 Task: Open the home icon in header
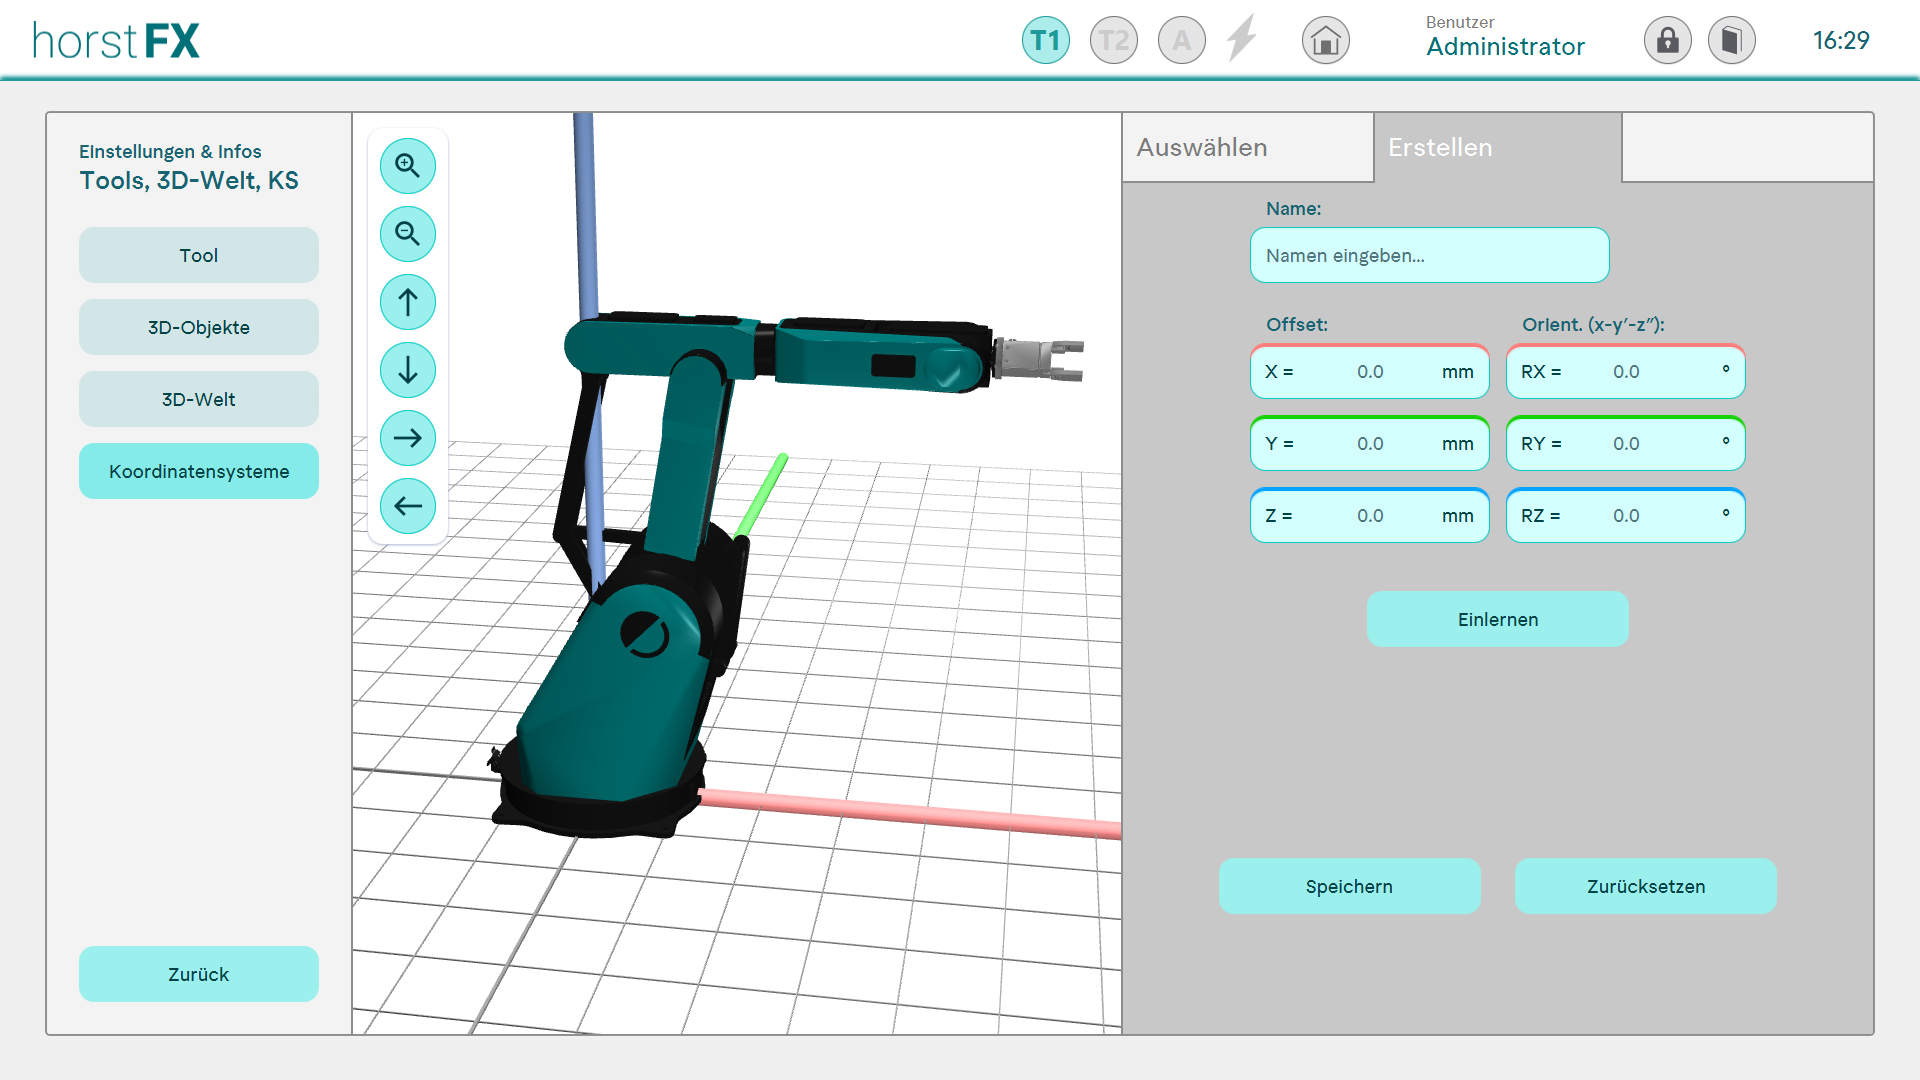[x=1325, y=41]
